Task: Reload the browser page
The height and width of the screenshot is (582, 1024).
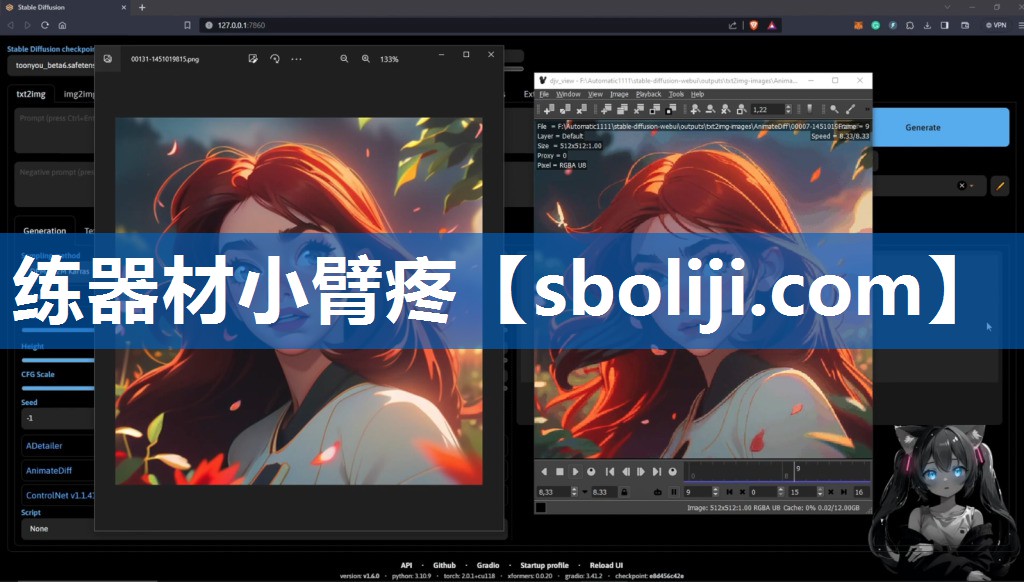Action: tap(44, 25)
